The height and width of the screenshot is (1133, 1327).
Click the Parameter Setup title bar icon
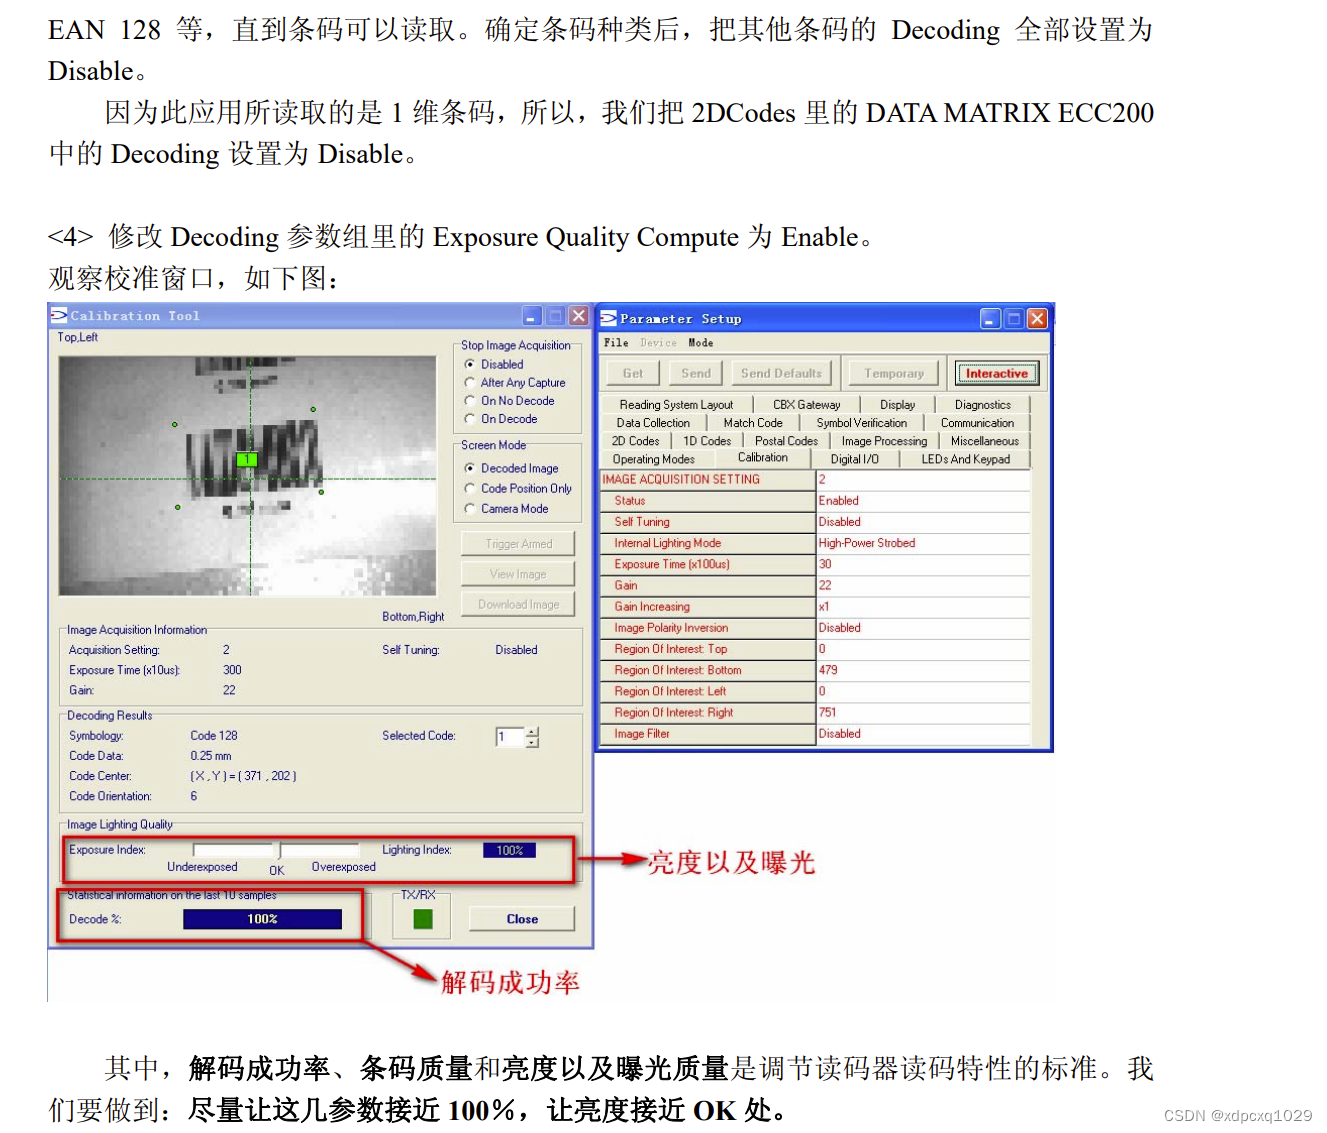[608, 318]
